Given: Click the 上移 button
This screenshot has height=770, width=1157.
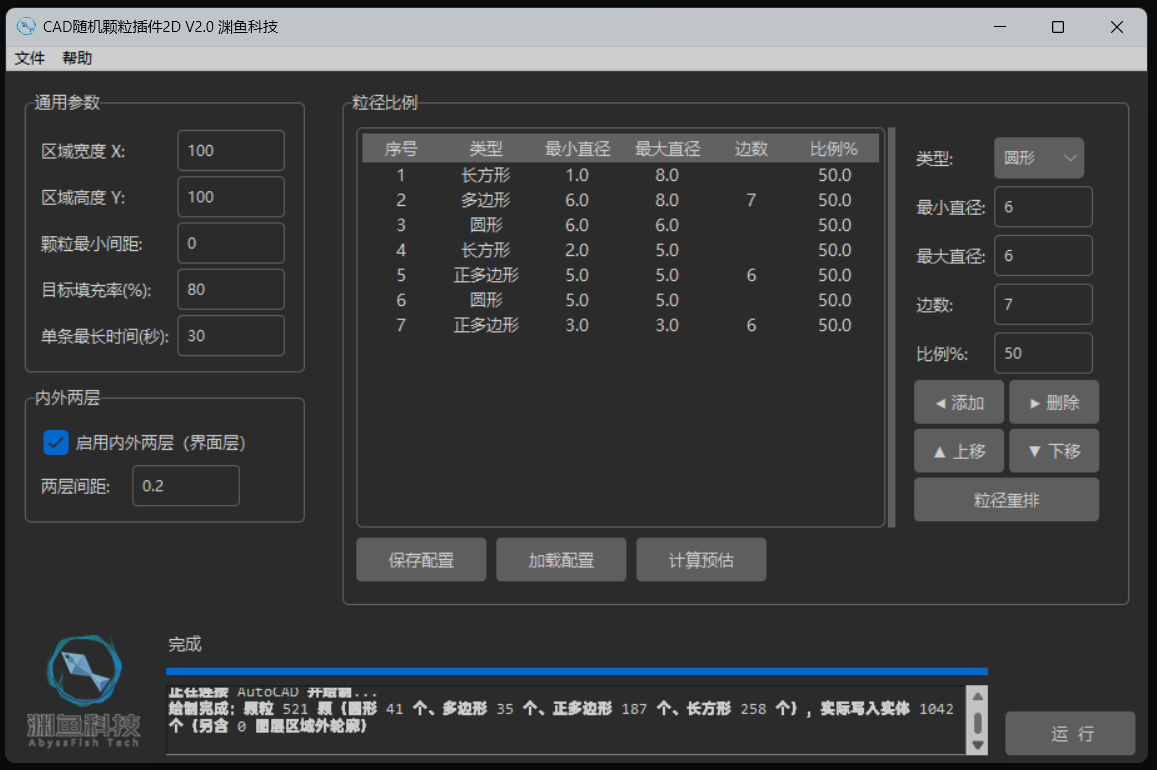Looking at the screenshot, I should [959, 451].
